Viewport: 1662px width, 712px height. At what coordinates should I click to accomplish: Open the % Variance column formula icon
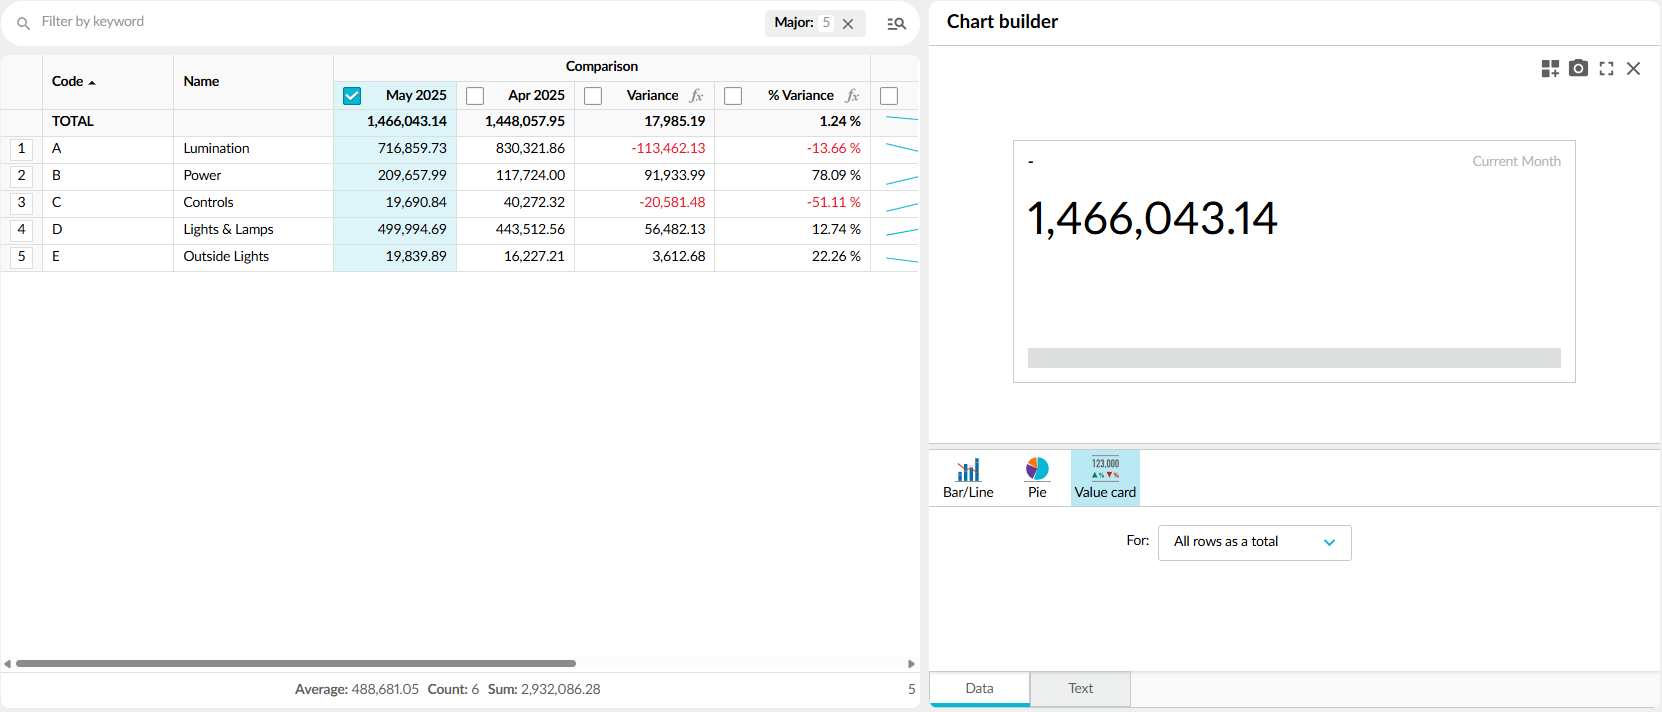[852, 96]
